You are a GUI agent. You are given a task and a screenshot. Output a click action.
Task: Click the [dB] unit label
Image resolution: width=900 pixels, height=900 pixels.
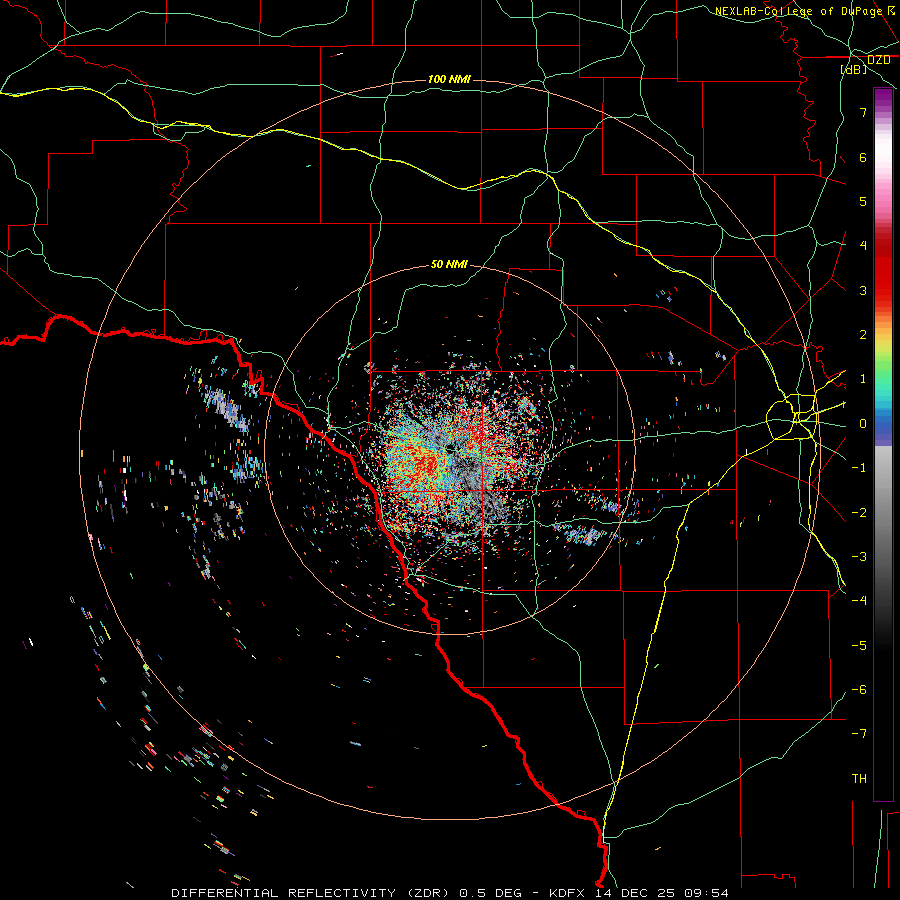[854, 69]
